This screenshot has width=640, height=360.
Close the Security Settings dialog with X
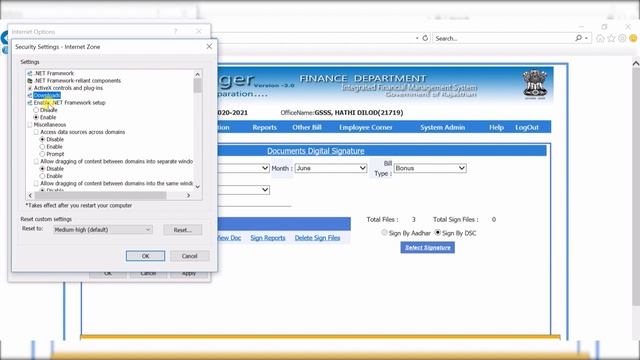[209, 47]
